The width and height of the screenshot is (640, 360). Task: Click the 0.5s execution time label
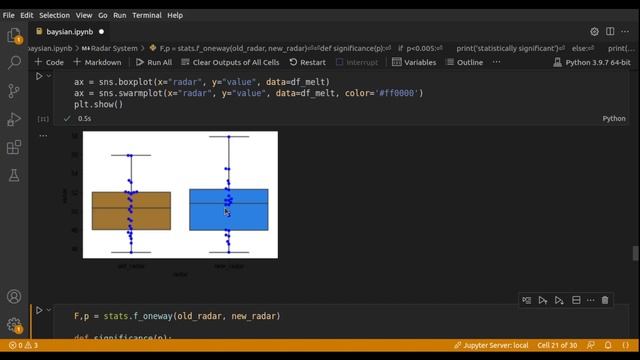(x=84, y=118)
